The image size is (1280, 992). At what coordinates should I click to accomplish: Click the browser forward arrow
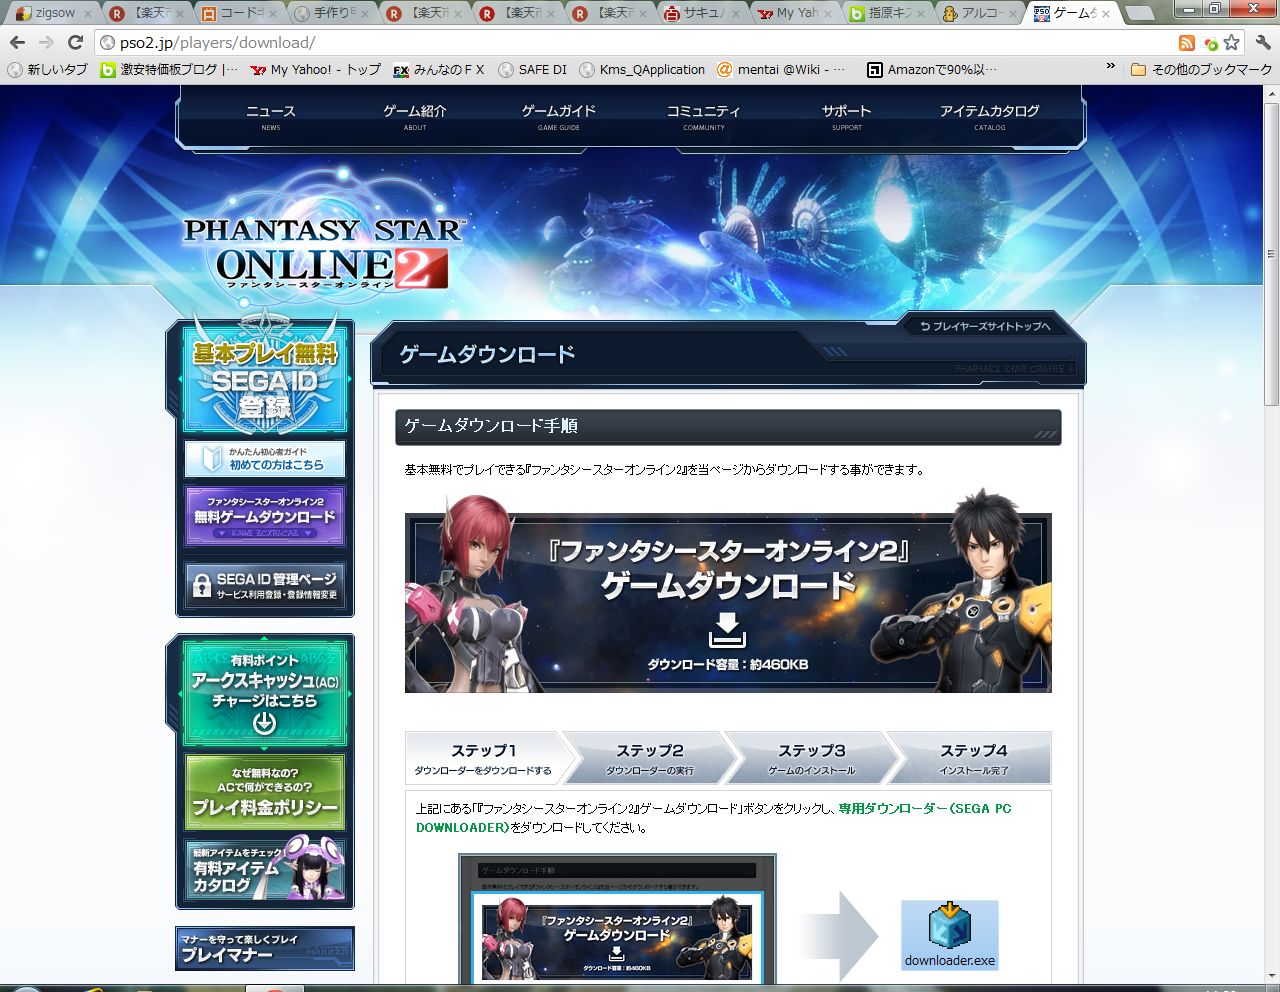pos(46,43)
